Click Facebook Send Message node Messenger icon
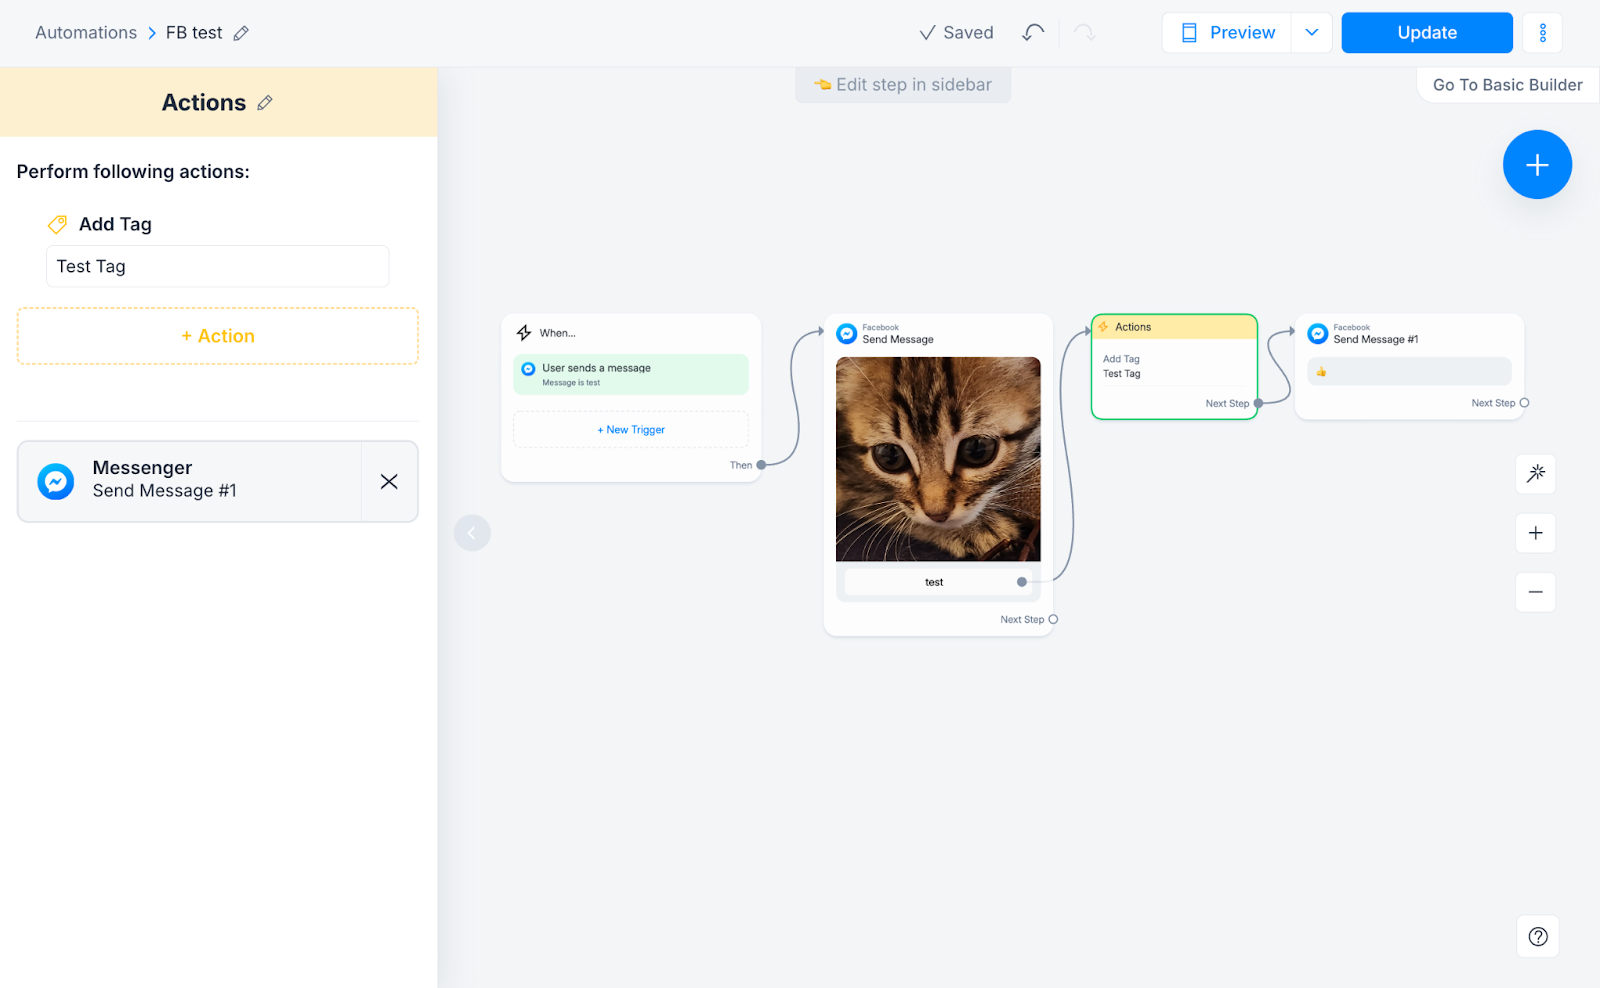1600x988 pixels. pos(847,333)
